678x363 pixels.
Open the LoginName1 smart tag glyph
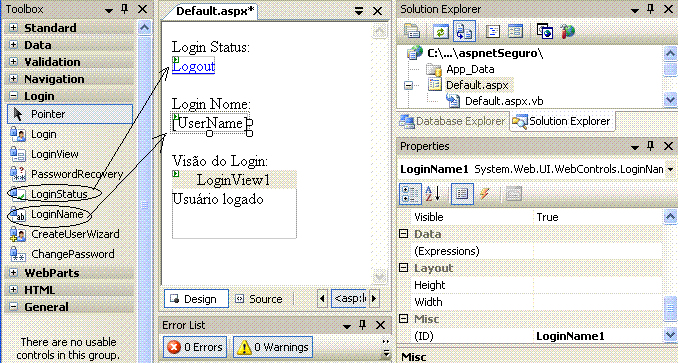(x=176, y=117)
